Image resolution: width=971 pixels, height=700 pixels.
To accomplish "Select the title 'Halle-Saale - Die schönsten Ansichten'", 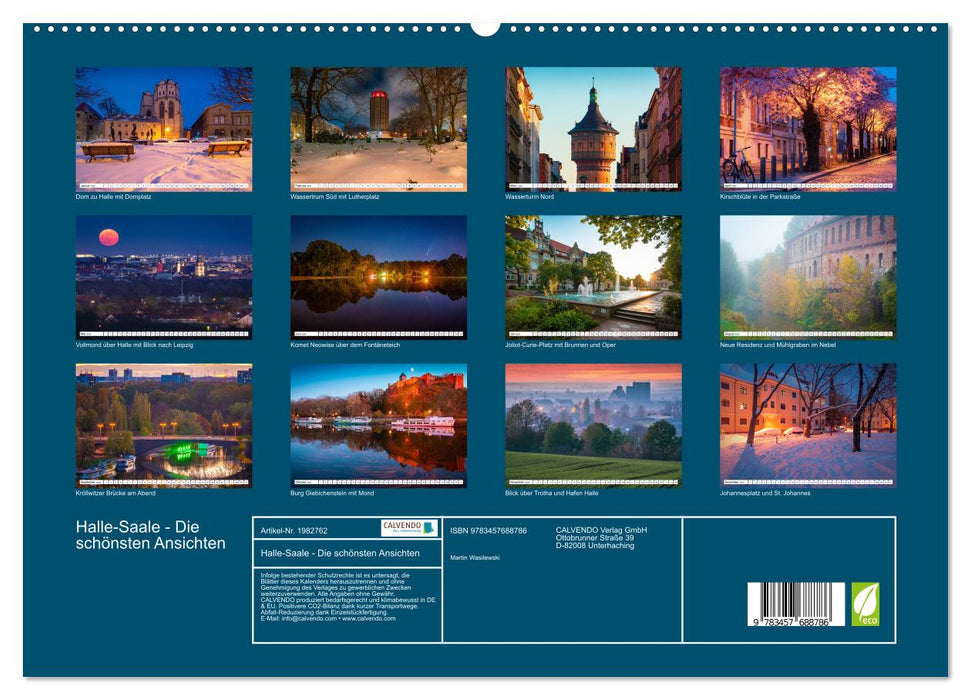I will (152, 535).
